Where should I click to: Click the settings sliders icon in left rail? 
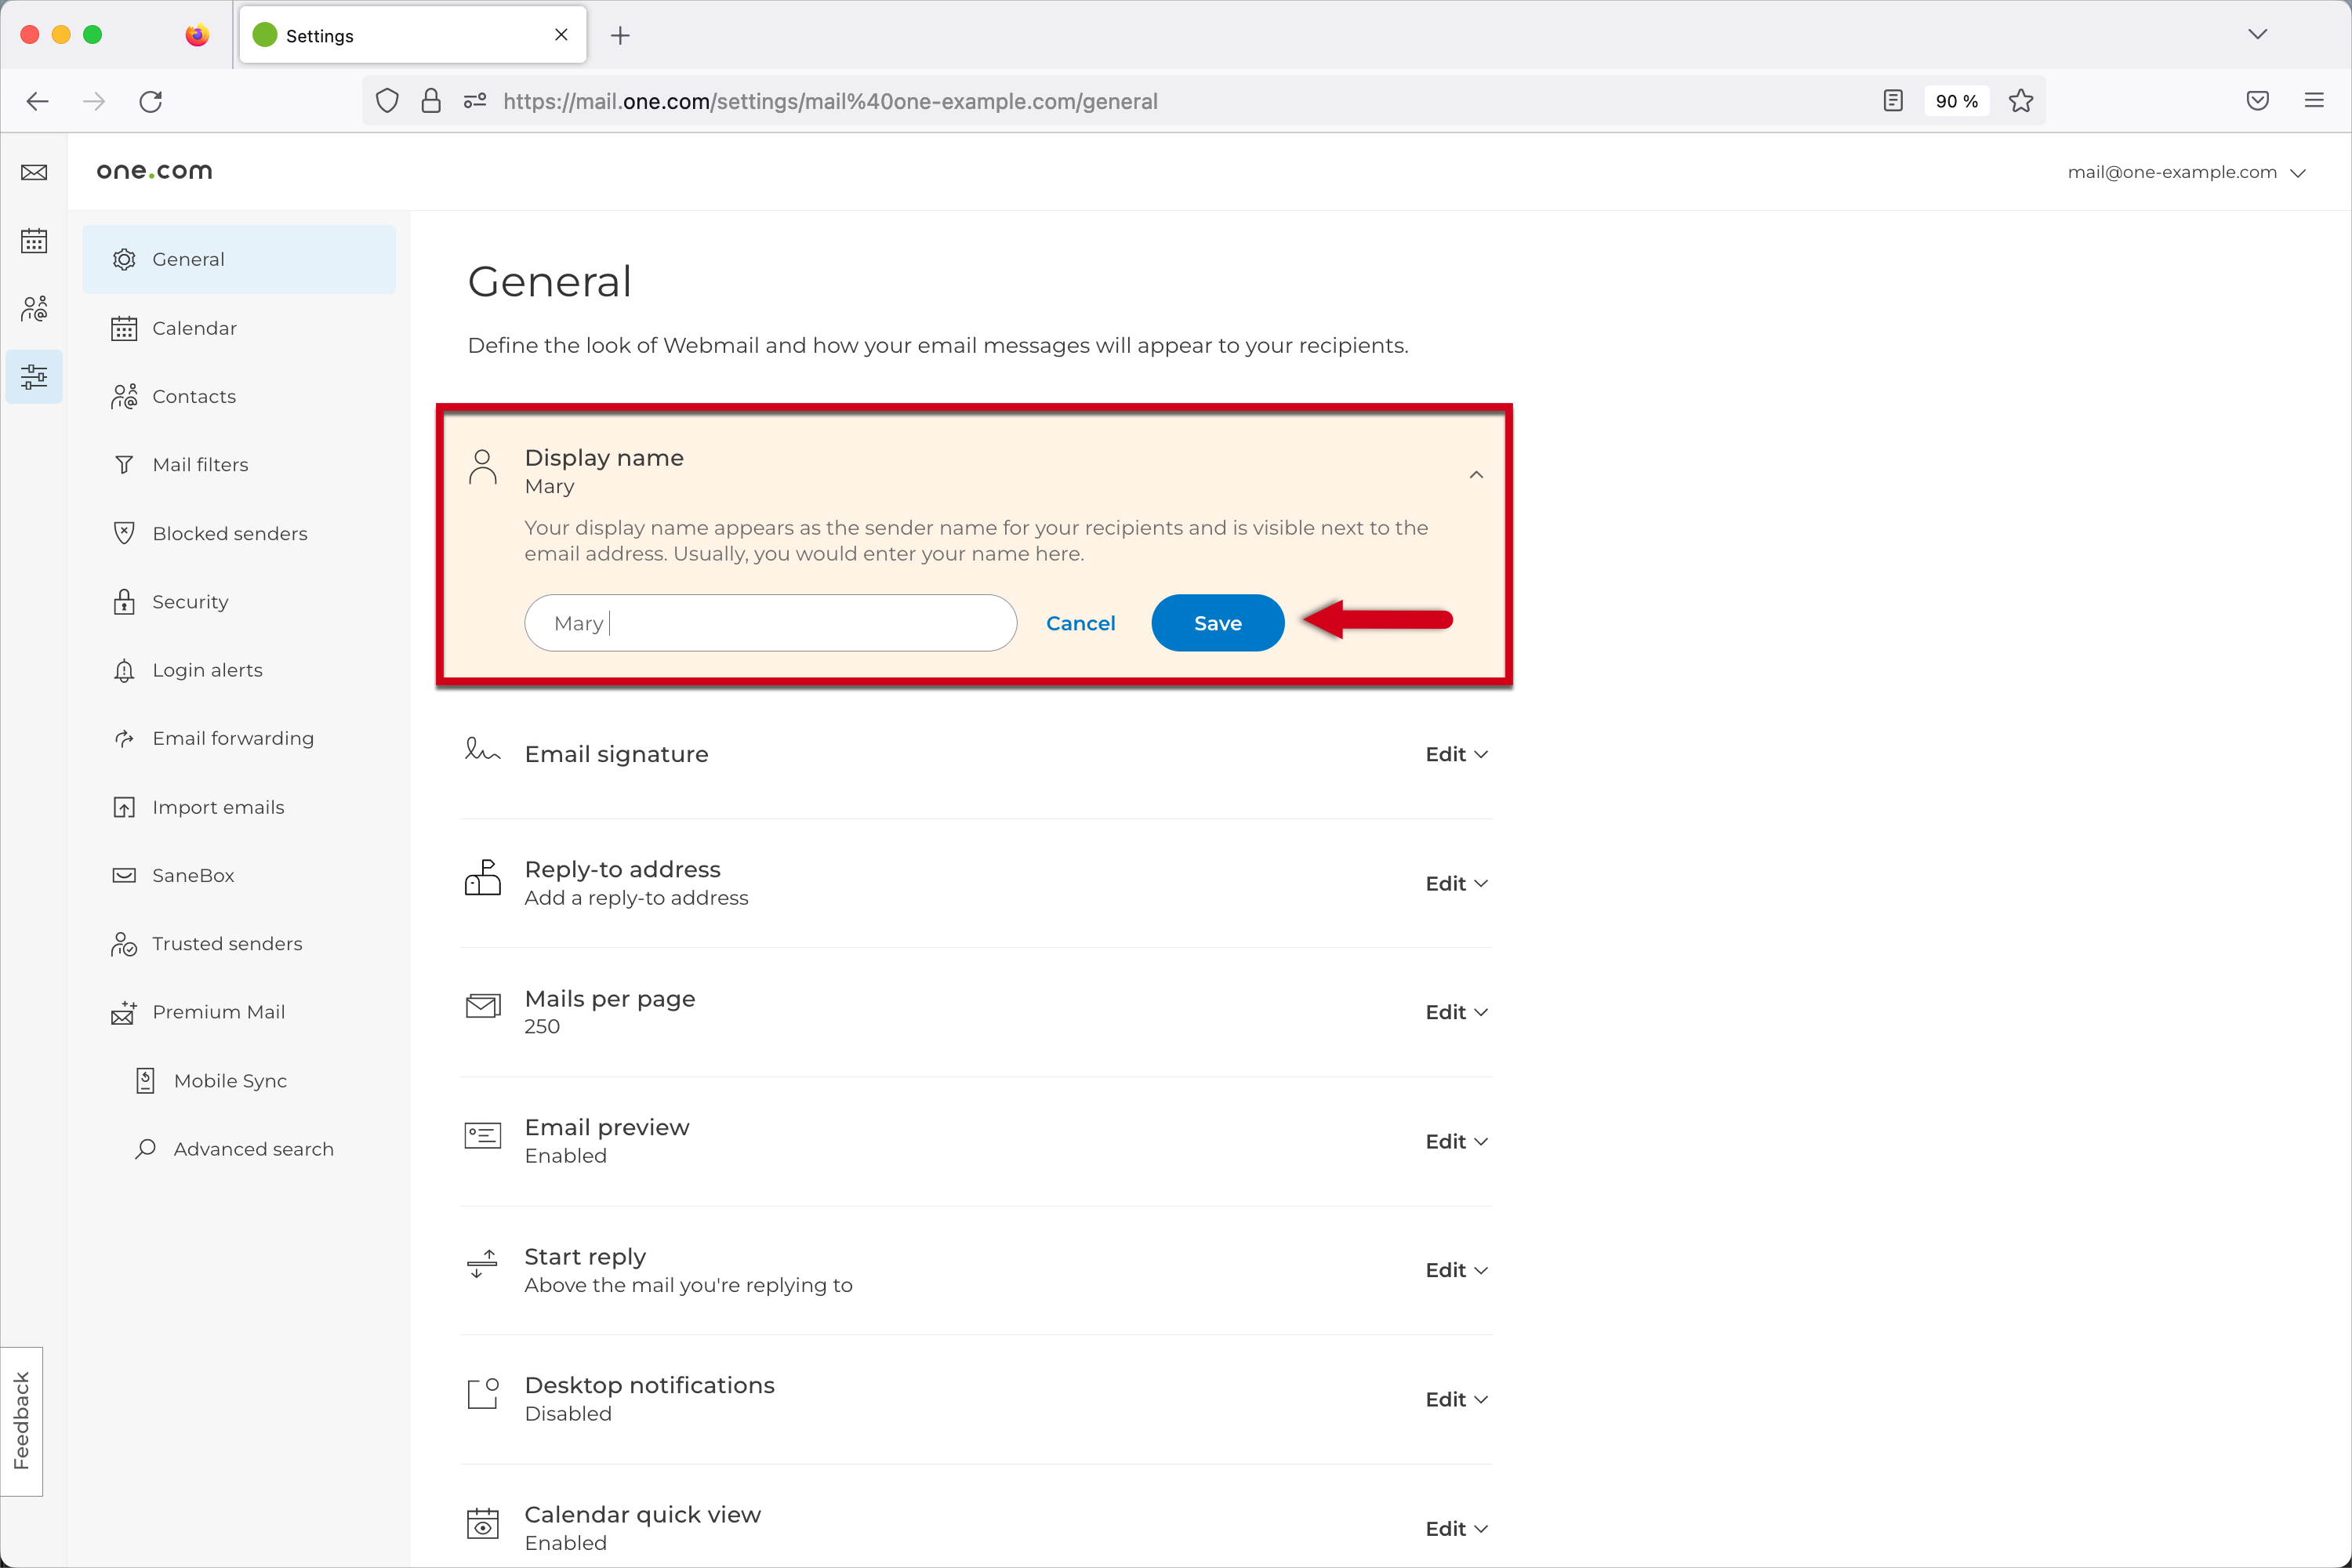(x=34, y=377)
